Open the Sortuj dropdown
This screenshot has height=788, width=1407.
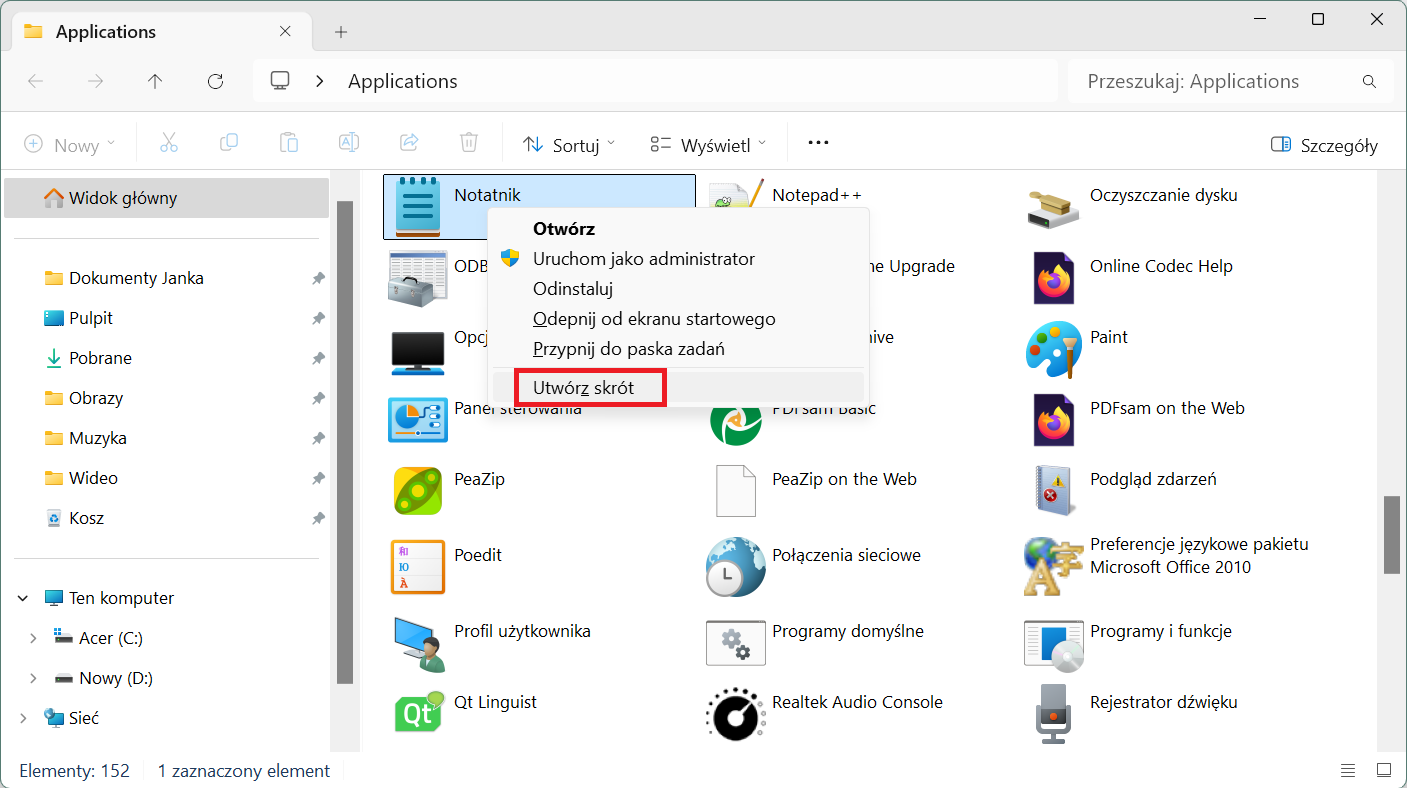(568, 145)
